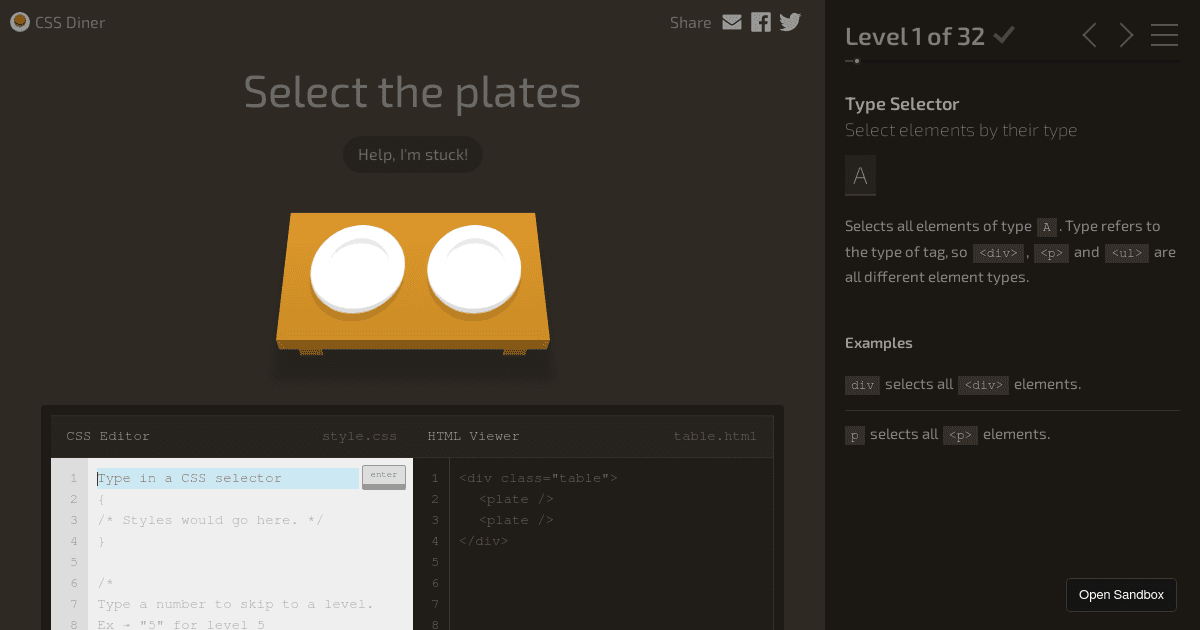Click the CSS Diner logo icon

click(x=19, y=21)
